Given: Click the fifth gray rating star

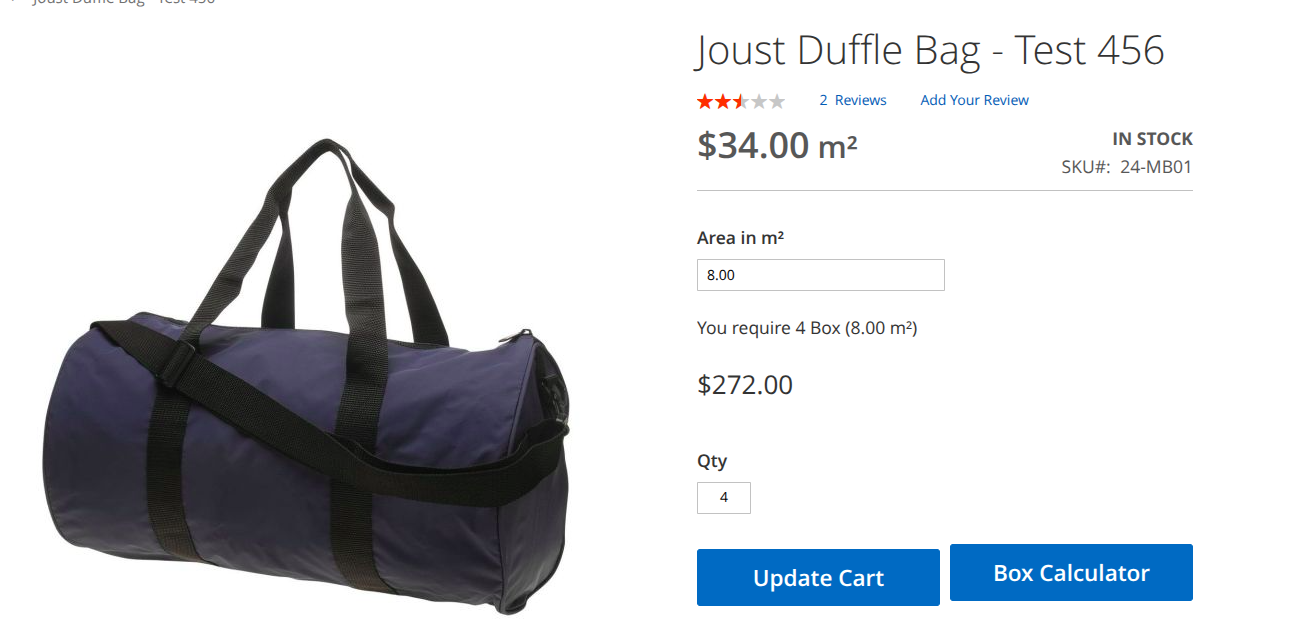Looking at the screenshot, I should 777,101.
